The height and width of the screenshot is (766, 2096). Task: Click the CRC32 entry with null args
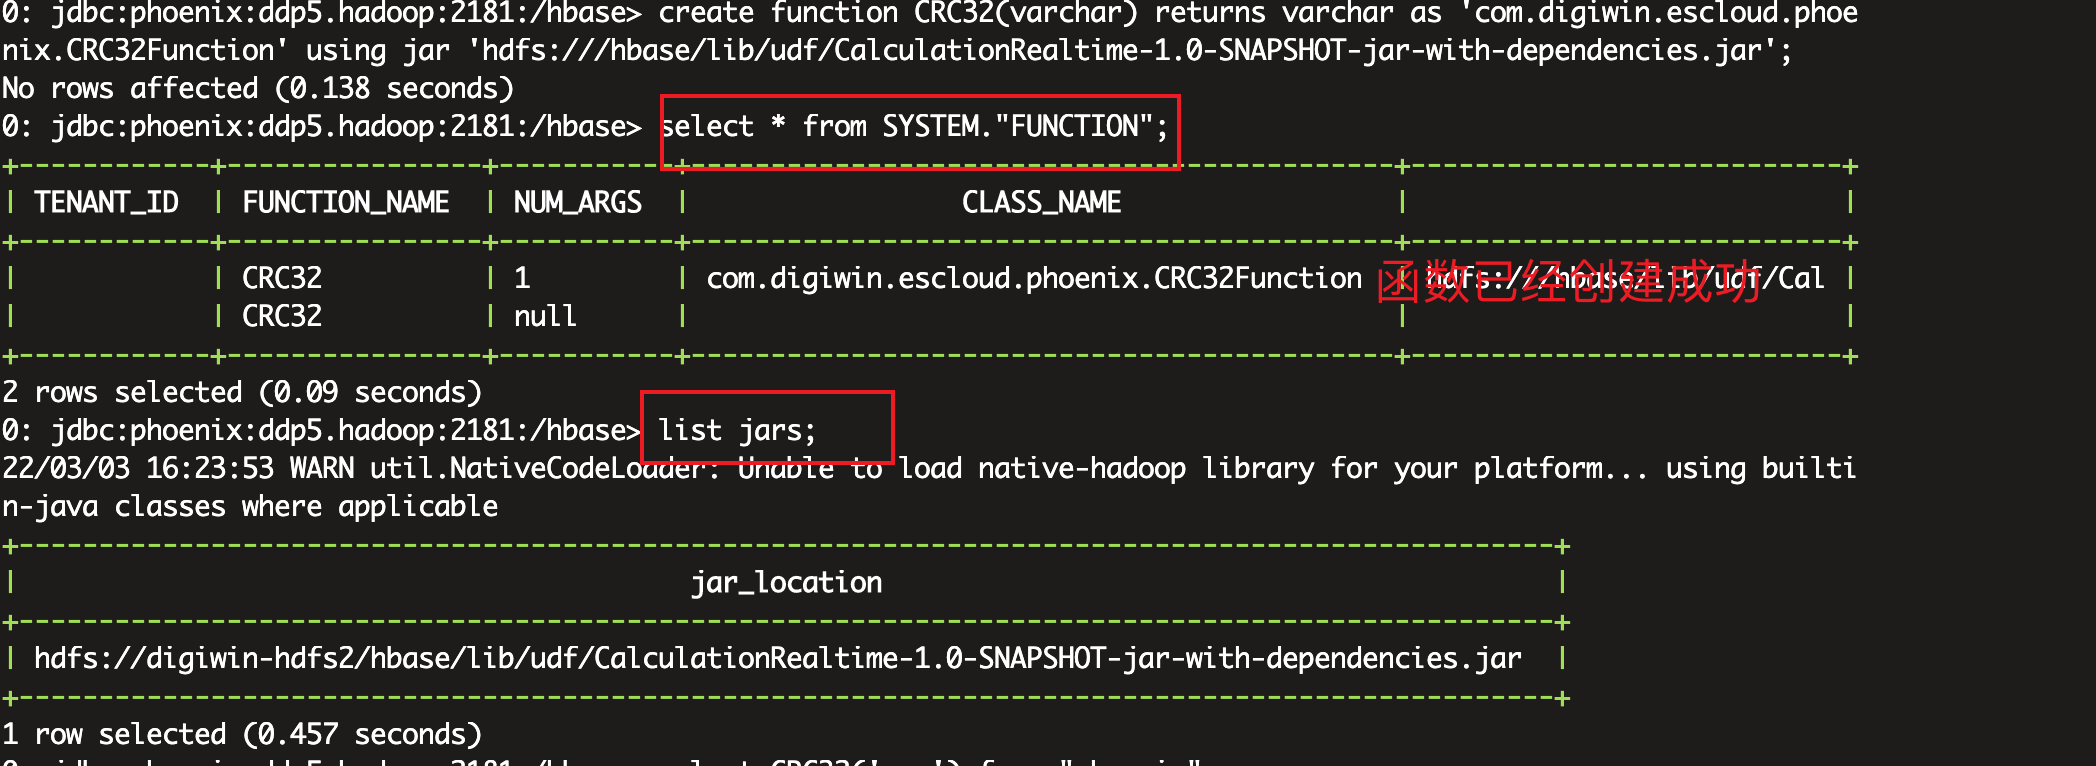coord(282,316)
